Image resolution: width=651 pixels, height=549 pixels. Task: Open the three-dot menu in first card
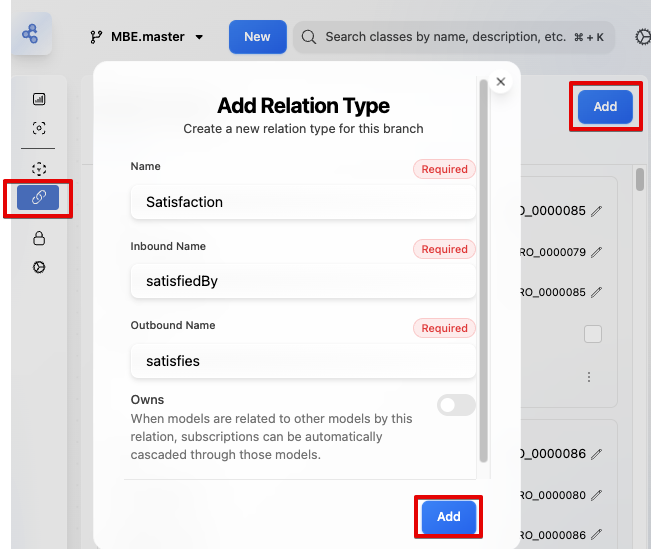pos(589,377)
